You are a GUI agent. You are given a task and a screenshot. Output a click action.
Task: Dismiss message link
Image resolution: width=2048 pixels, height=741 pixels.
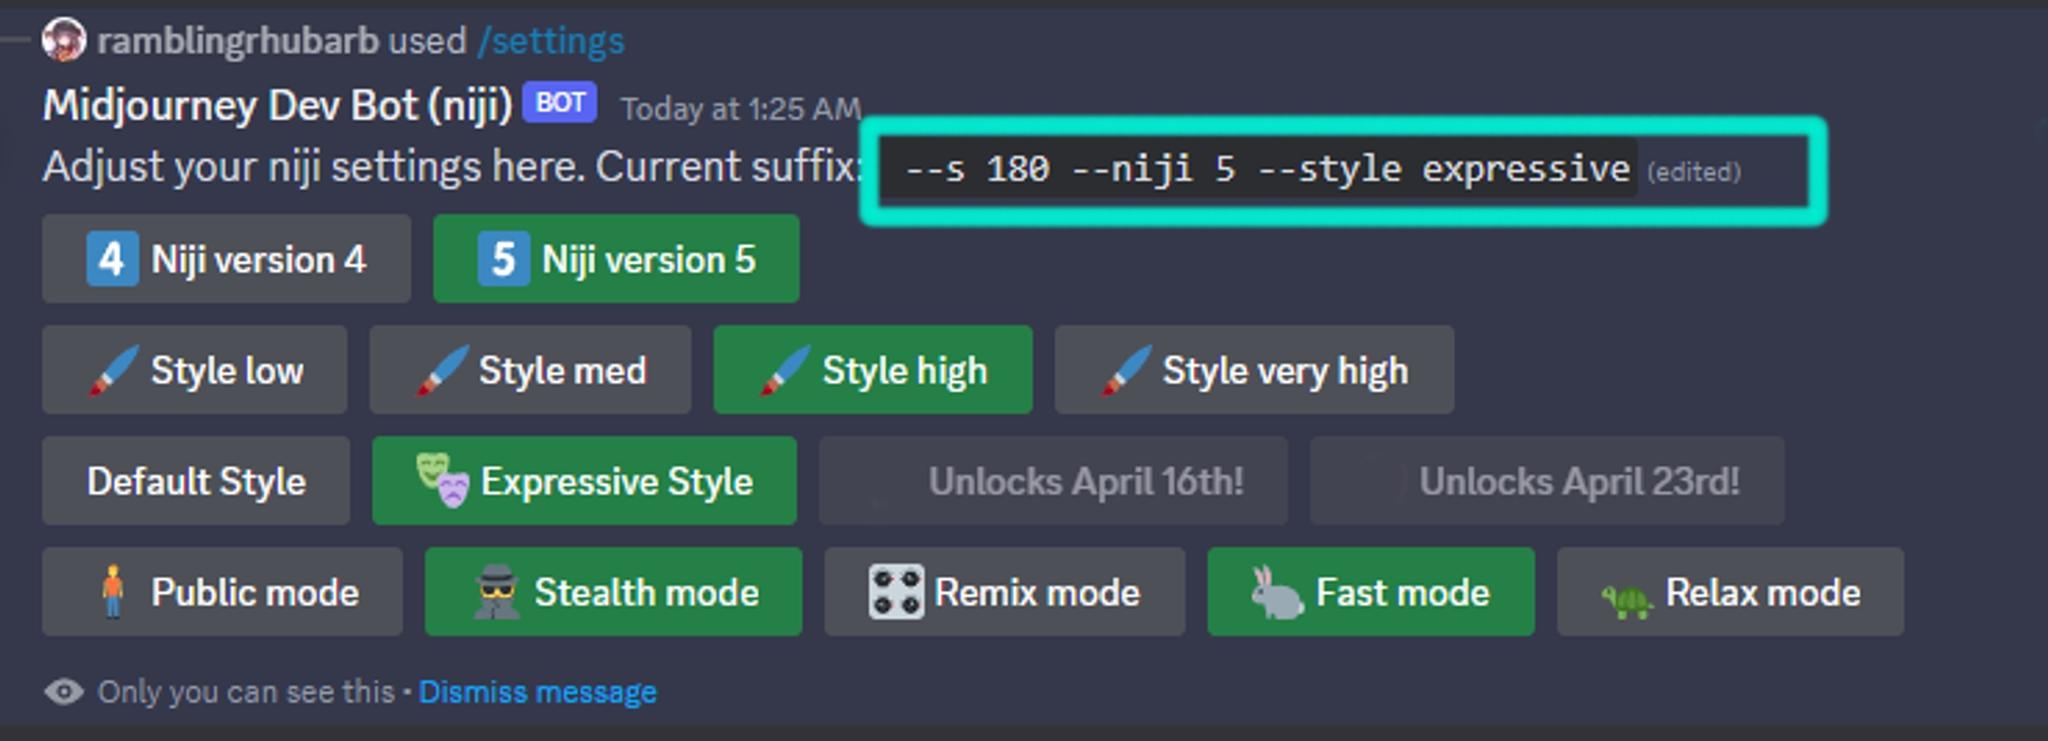point(538,691)
